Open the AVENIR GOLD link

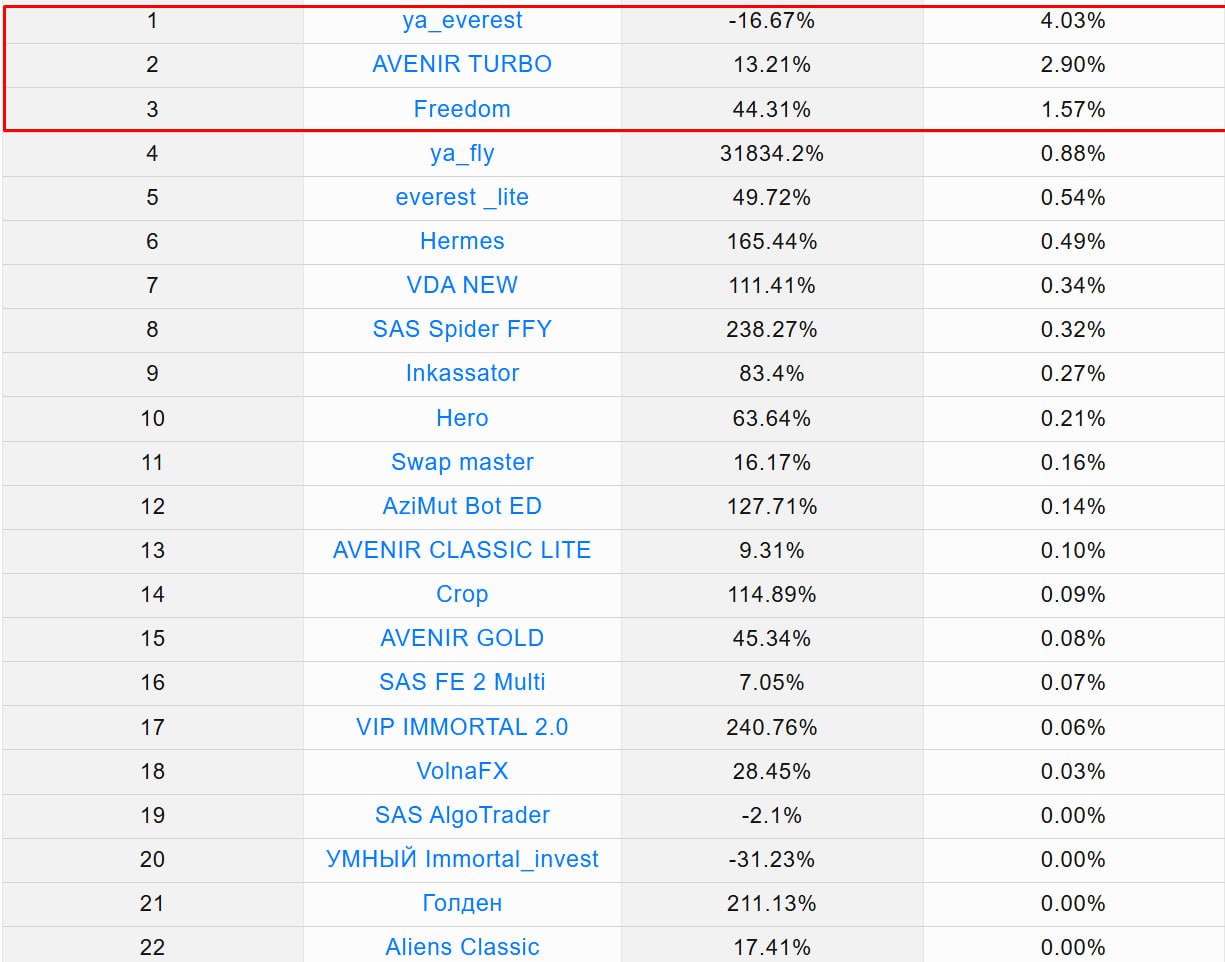tap(462, 638)
